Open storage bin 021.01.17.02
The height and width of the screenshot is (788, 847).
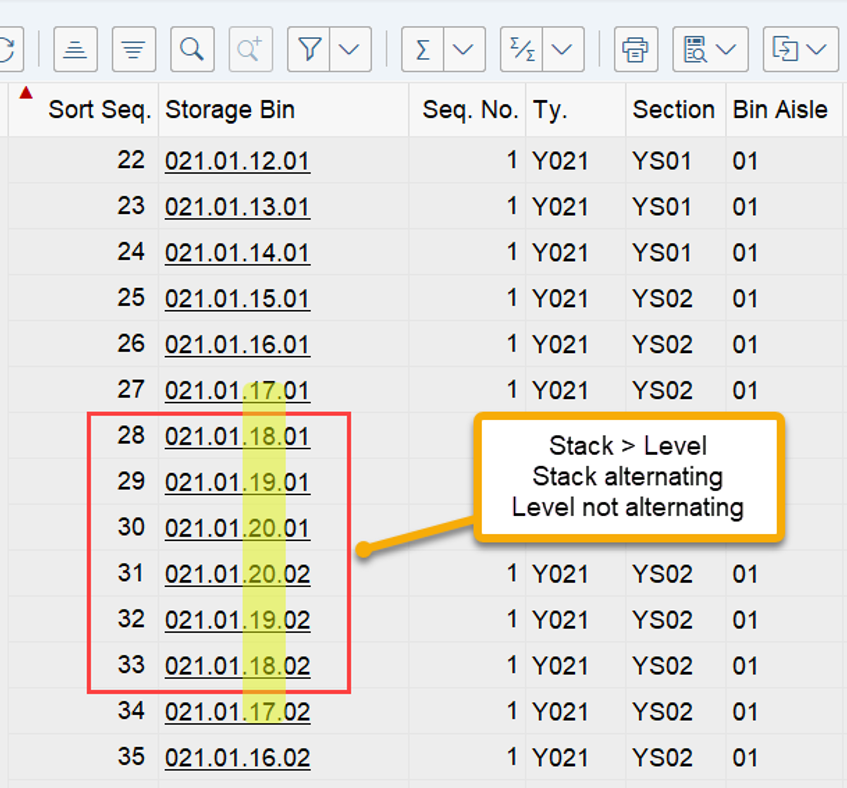237,712
